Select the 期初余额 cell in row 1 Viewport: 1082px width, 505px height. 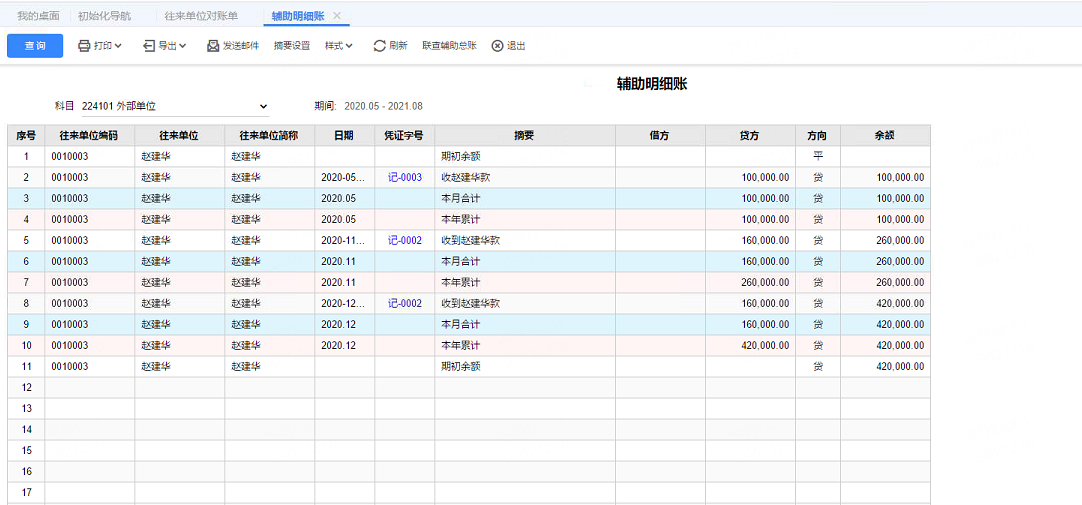click(x=524, y=157)
